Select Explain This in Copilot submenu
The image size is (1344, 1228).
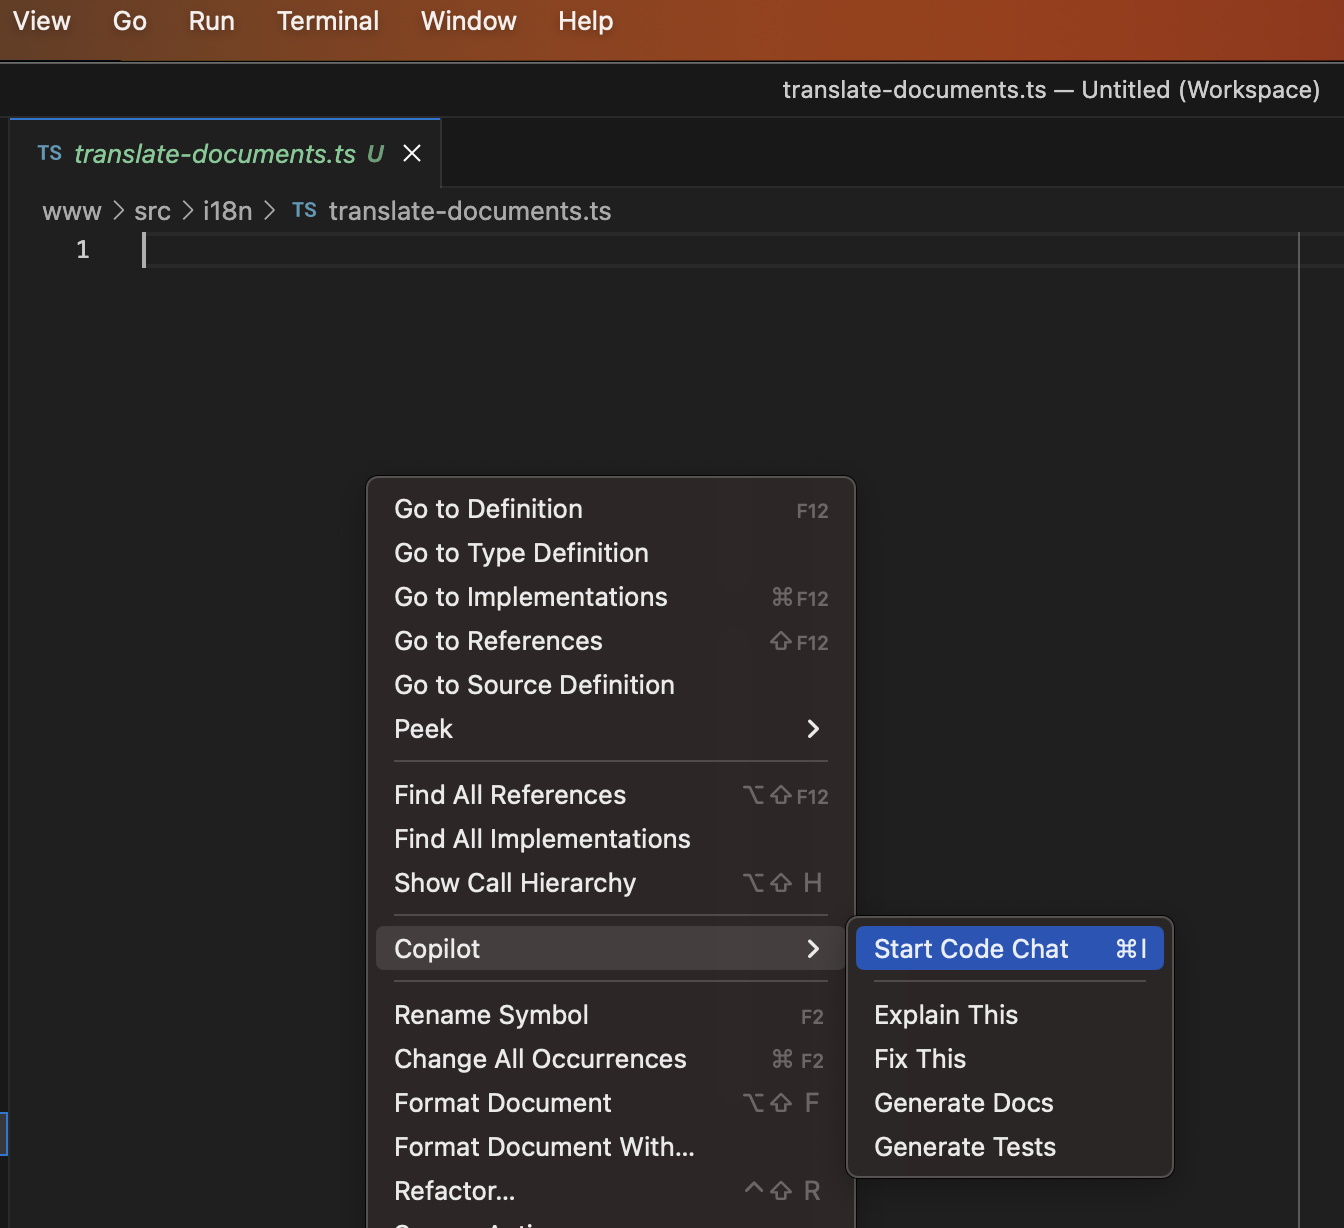point(1010,1015)
